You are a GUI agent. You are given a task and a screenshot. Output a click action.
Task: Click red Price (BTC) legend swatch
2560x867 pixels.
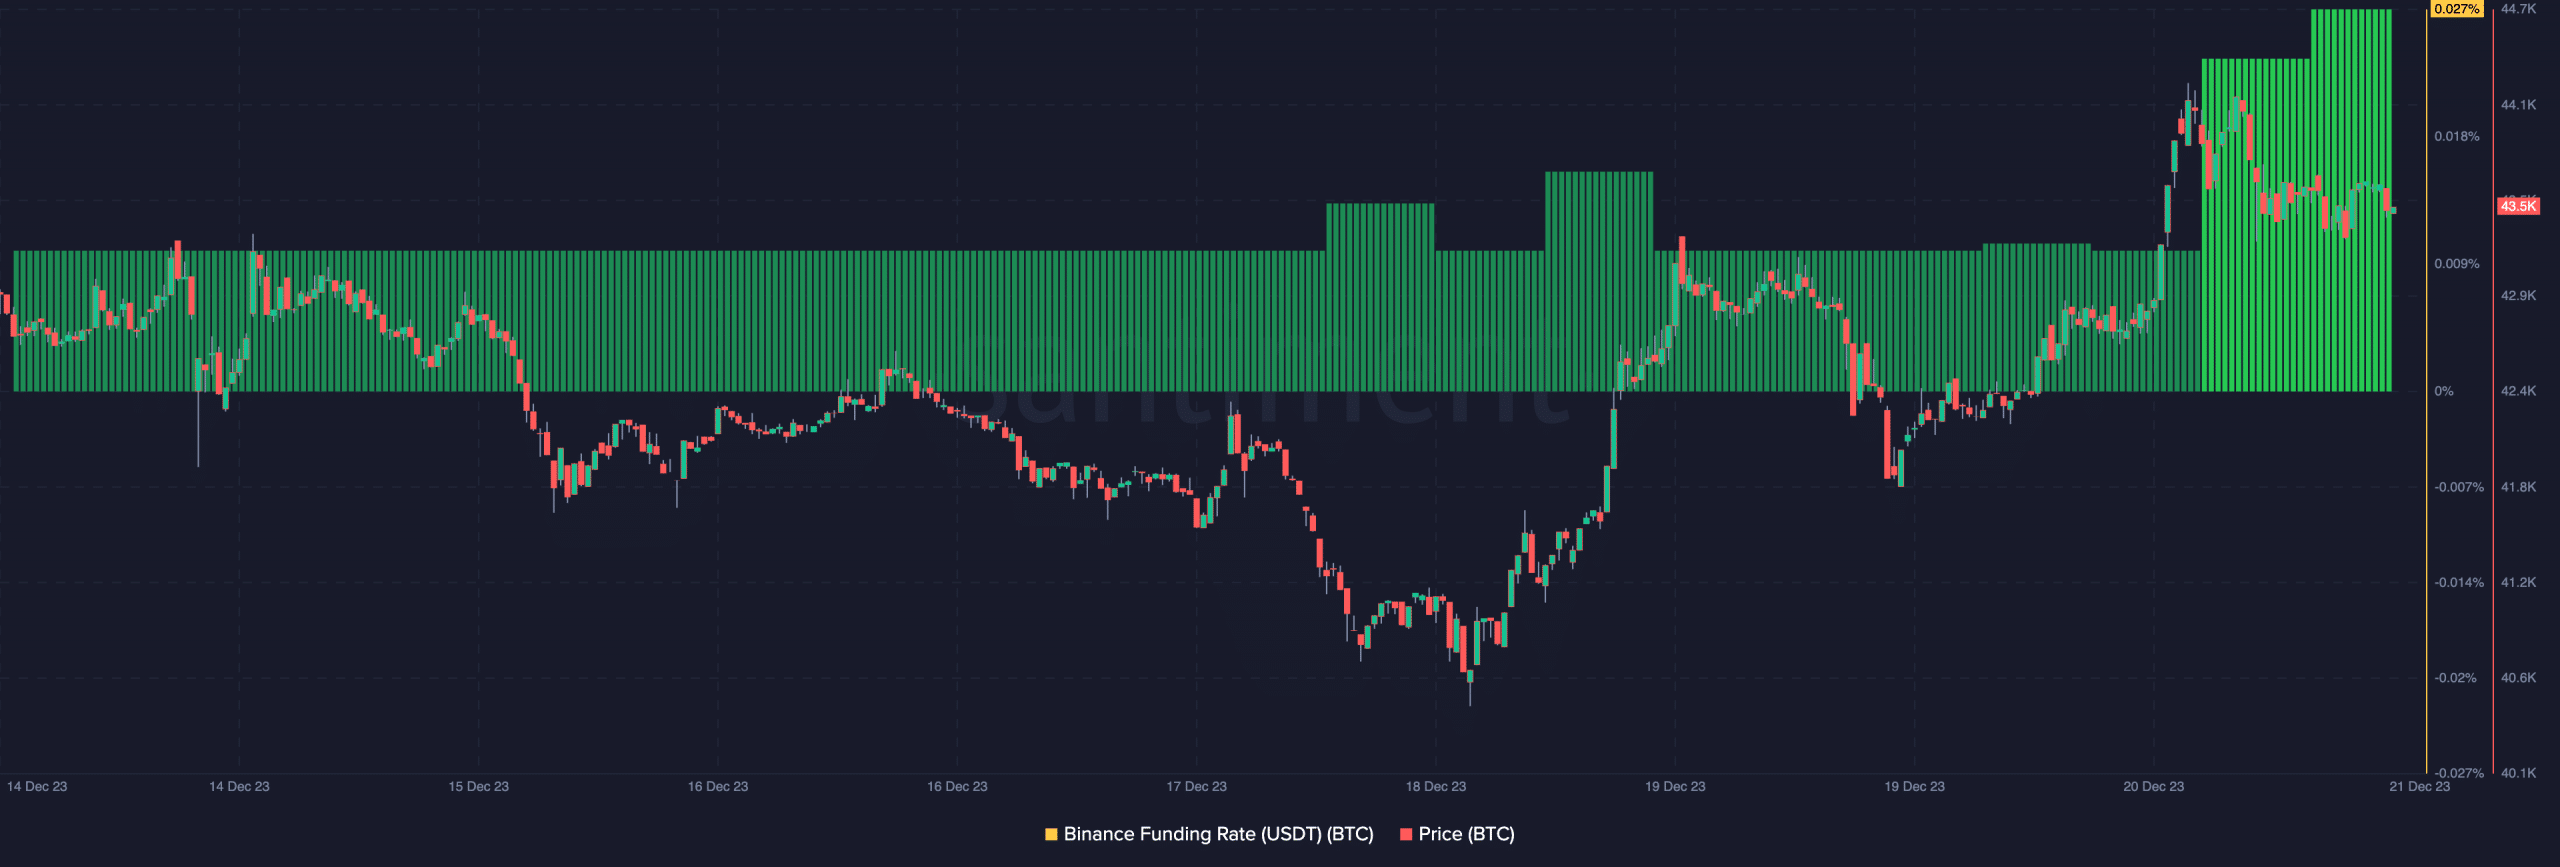pyautogui.click(x=1406, y=834)
